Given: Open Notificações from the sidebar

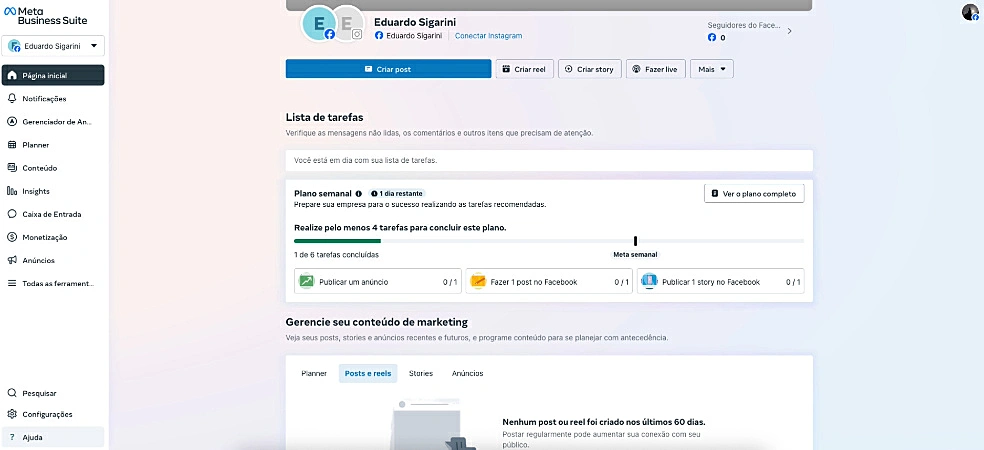Looking at the screenshot, I should click(x=53, y=99).
